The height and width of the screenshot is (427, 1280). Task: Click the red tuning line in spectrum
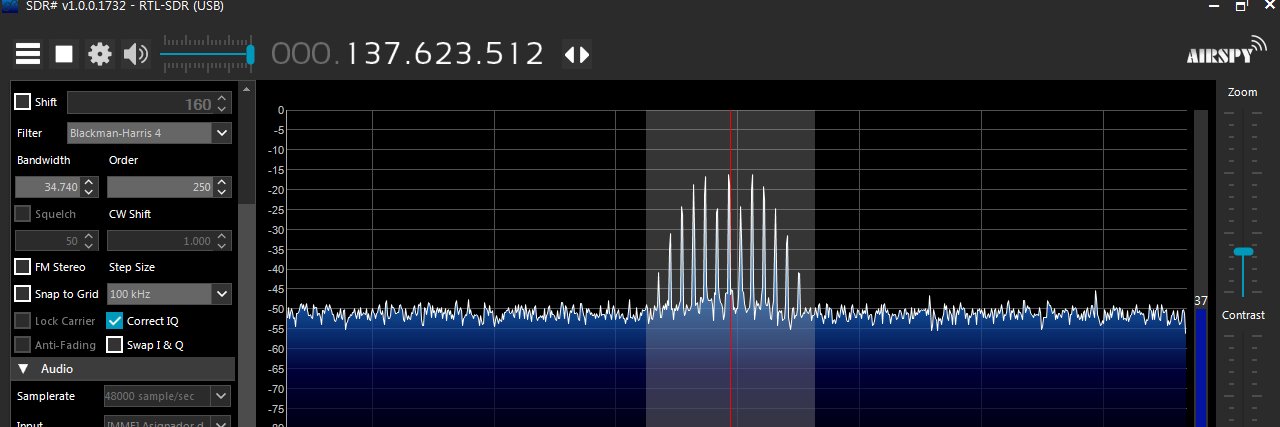[x=731, y=268]
